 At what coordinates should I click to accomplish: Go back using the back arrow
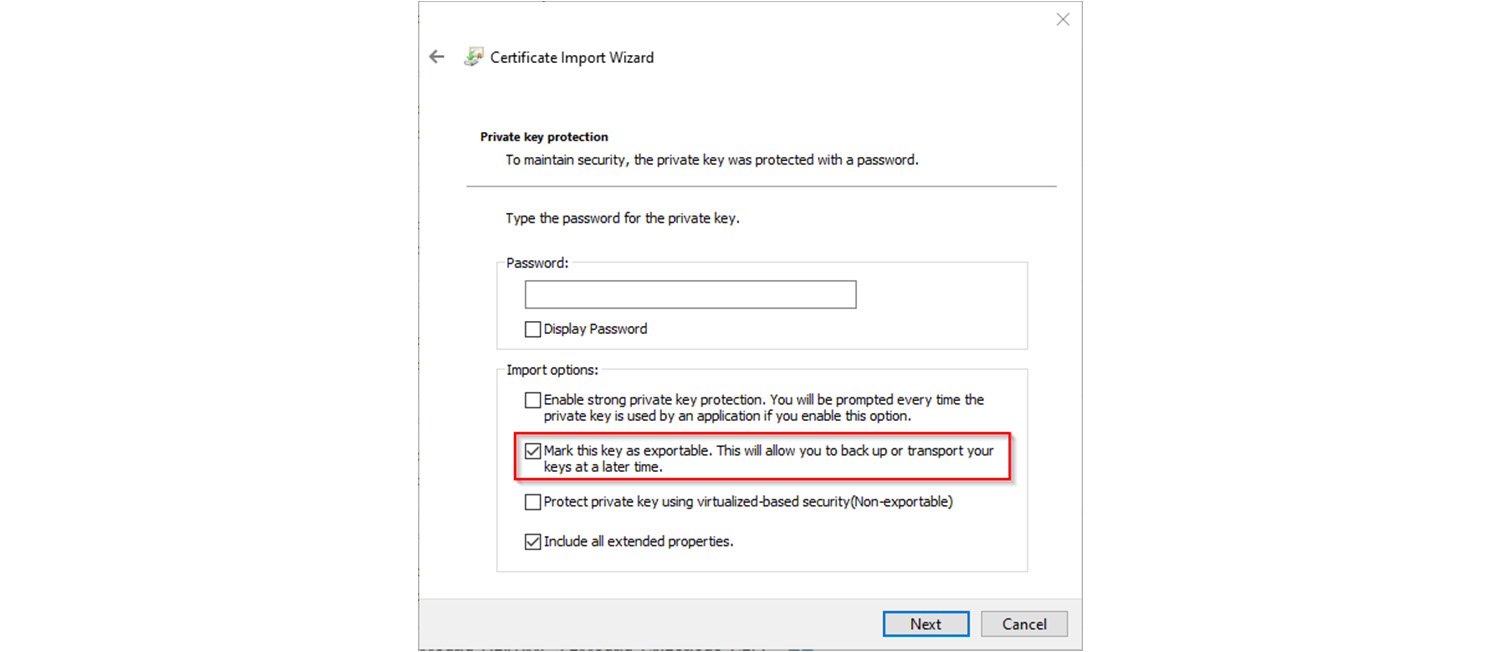[x=437, y=57]
